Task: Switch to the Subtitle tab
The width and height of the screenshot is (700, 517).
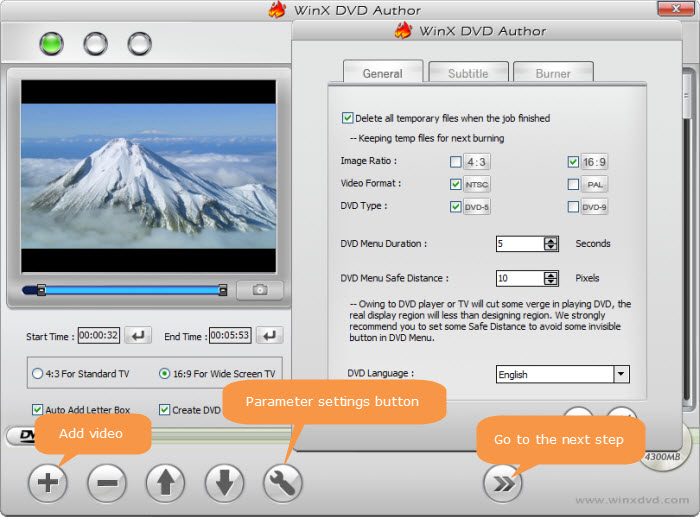Action: coord(468,73)
